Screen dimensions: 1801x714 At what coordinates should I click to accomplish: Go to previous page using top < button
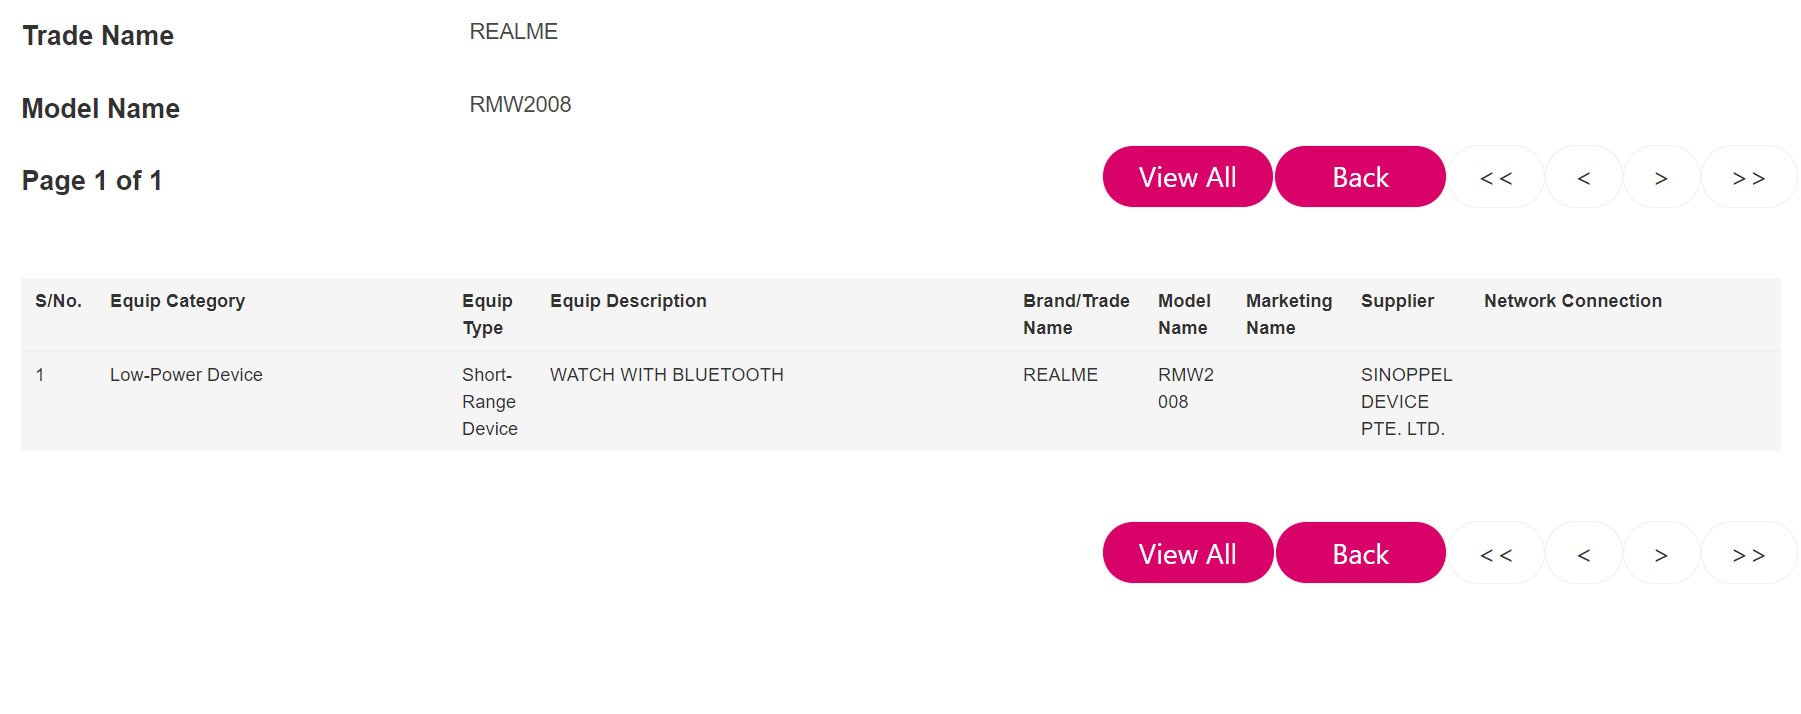[1583, 178]
